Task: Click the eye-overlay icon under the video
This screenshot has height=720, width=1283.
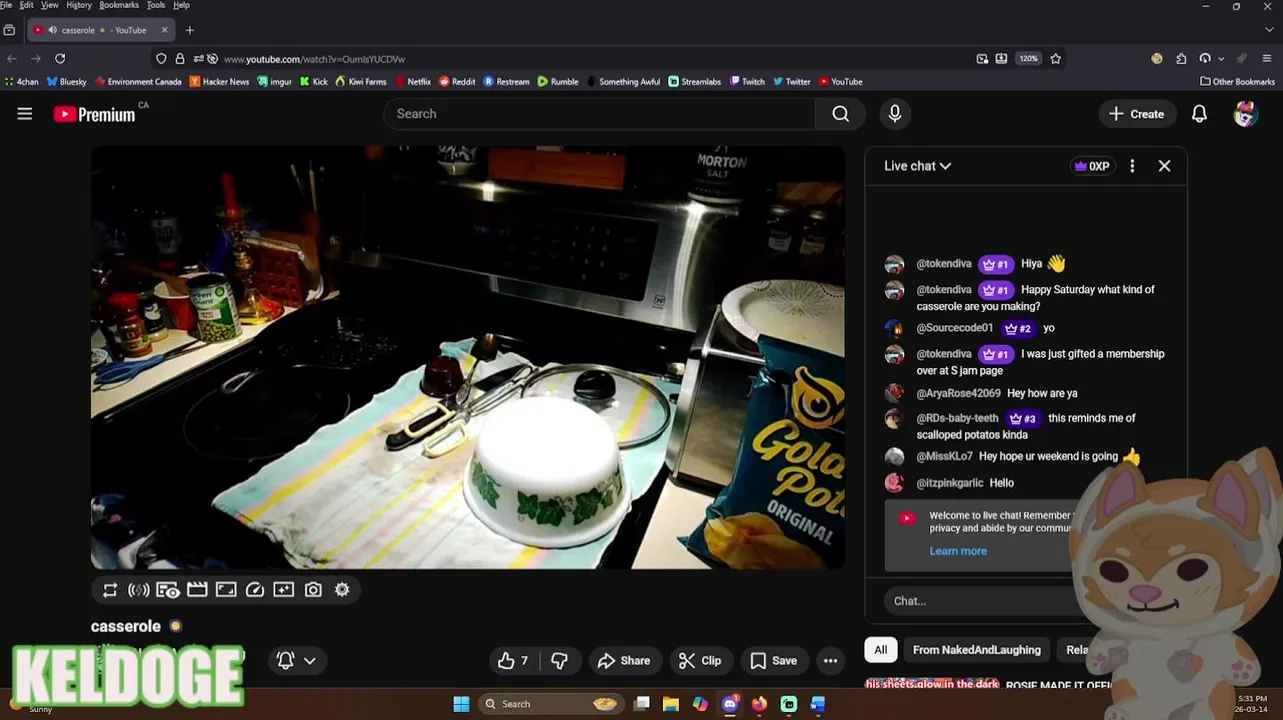Action: [168, 590]
